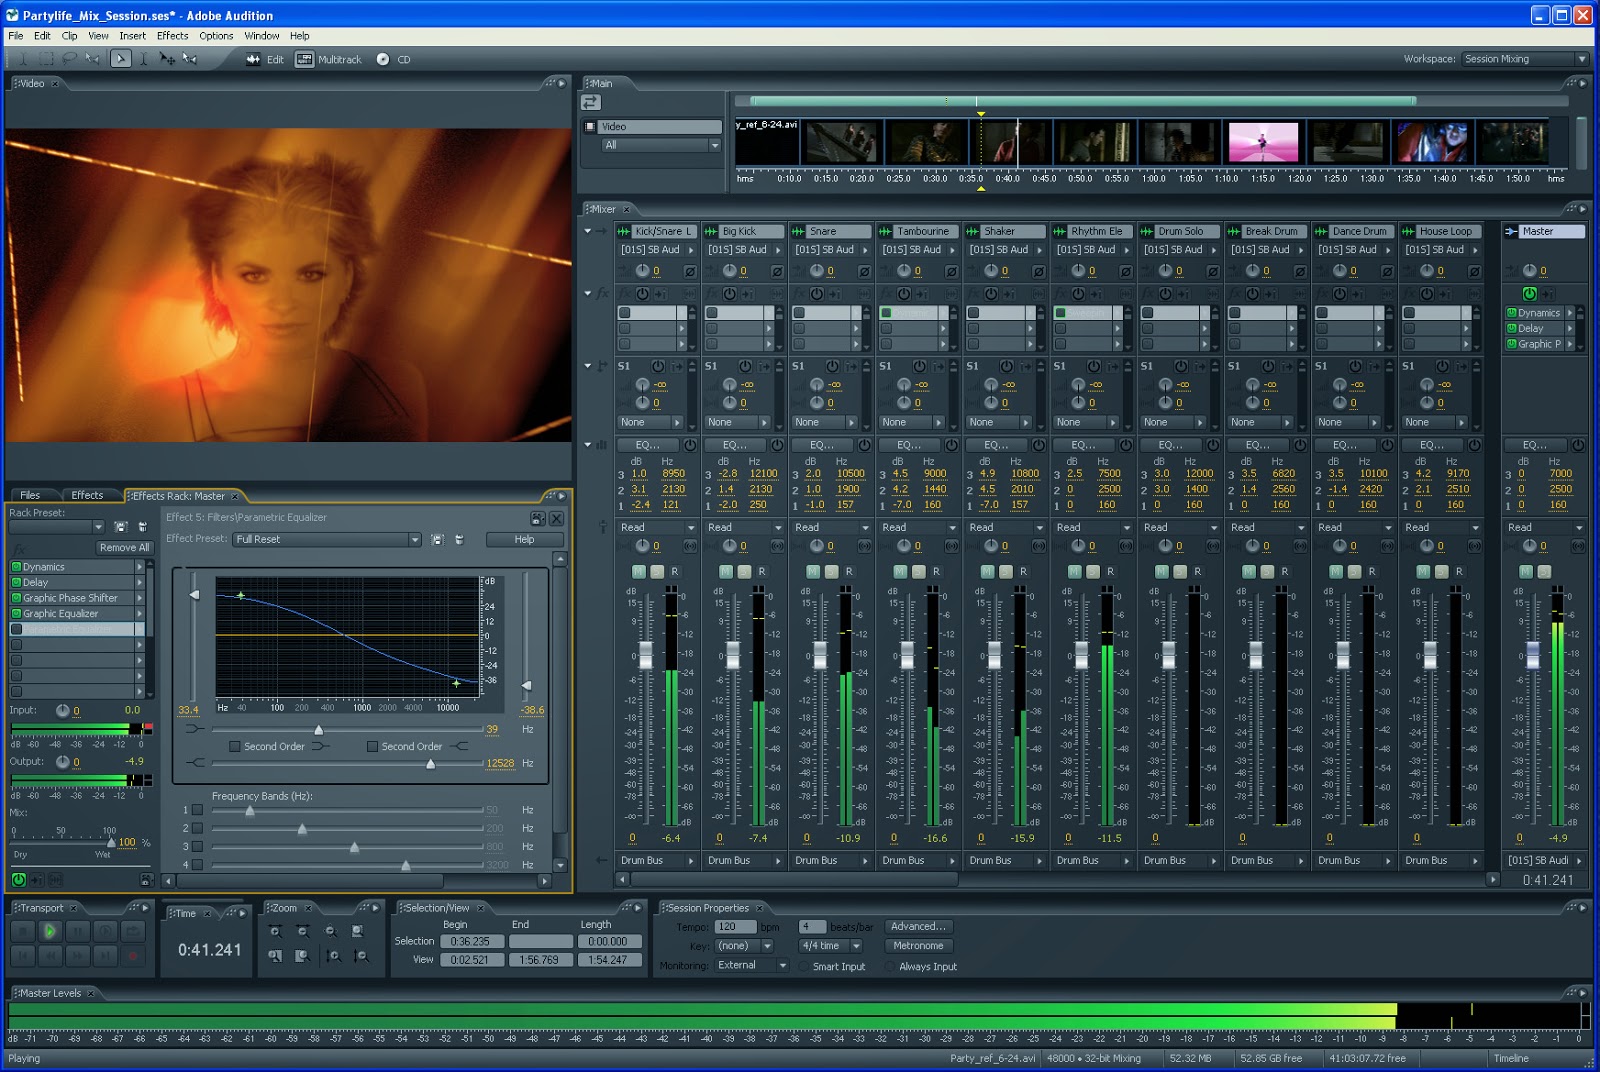Image resolution: width=1600 pixels, height=1072 pixels.
Task: Delete the rack preset with trash icon
Action: coord(142,527)
